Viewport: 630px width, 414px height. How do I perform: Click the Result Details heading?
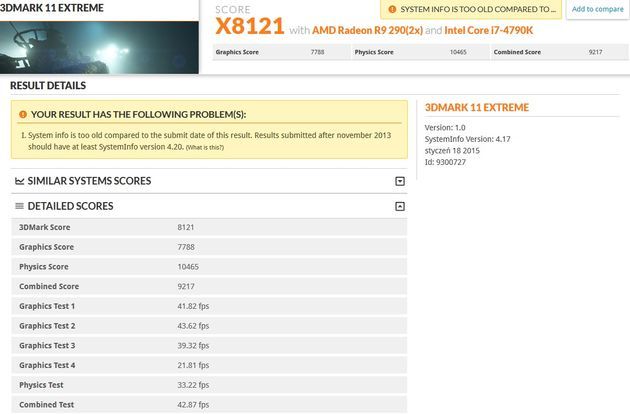click(x=48, y=86)
